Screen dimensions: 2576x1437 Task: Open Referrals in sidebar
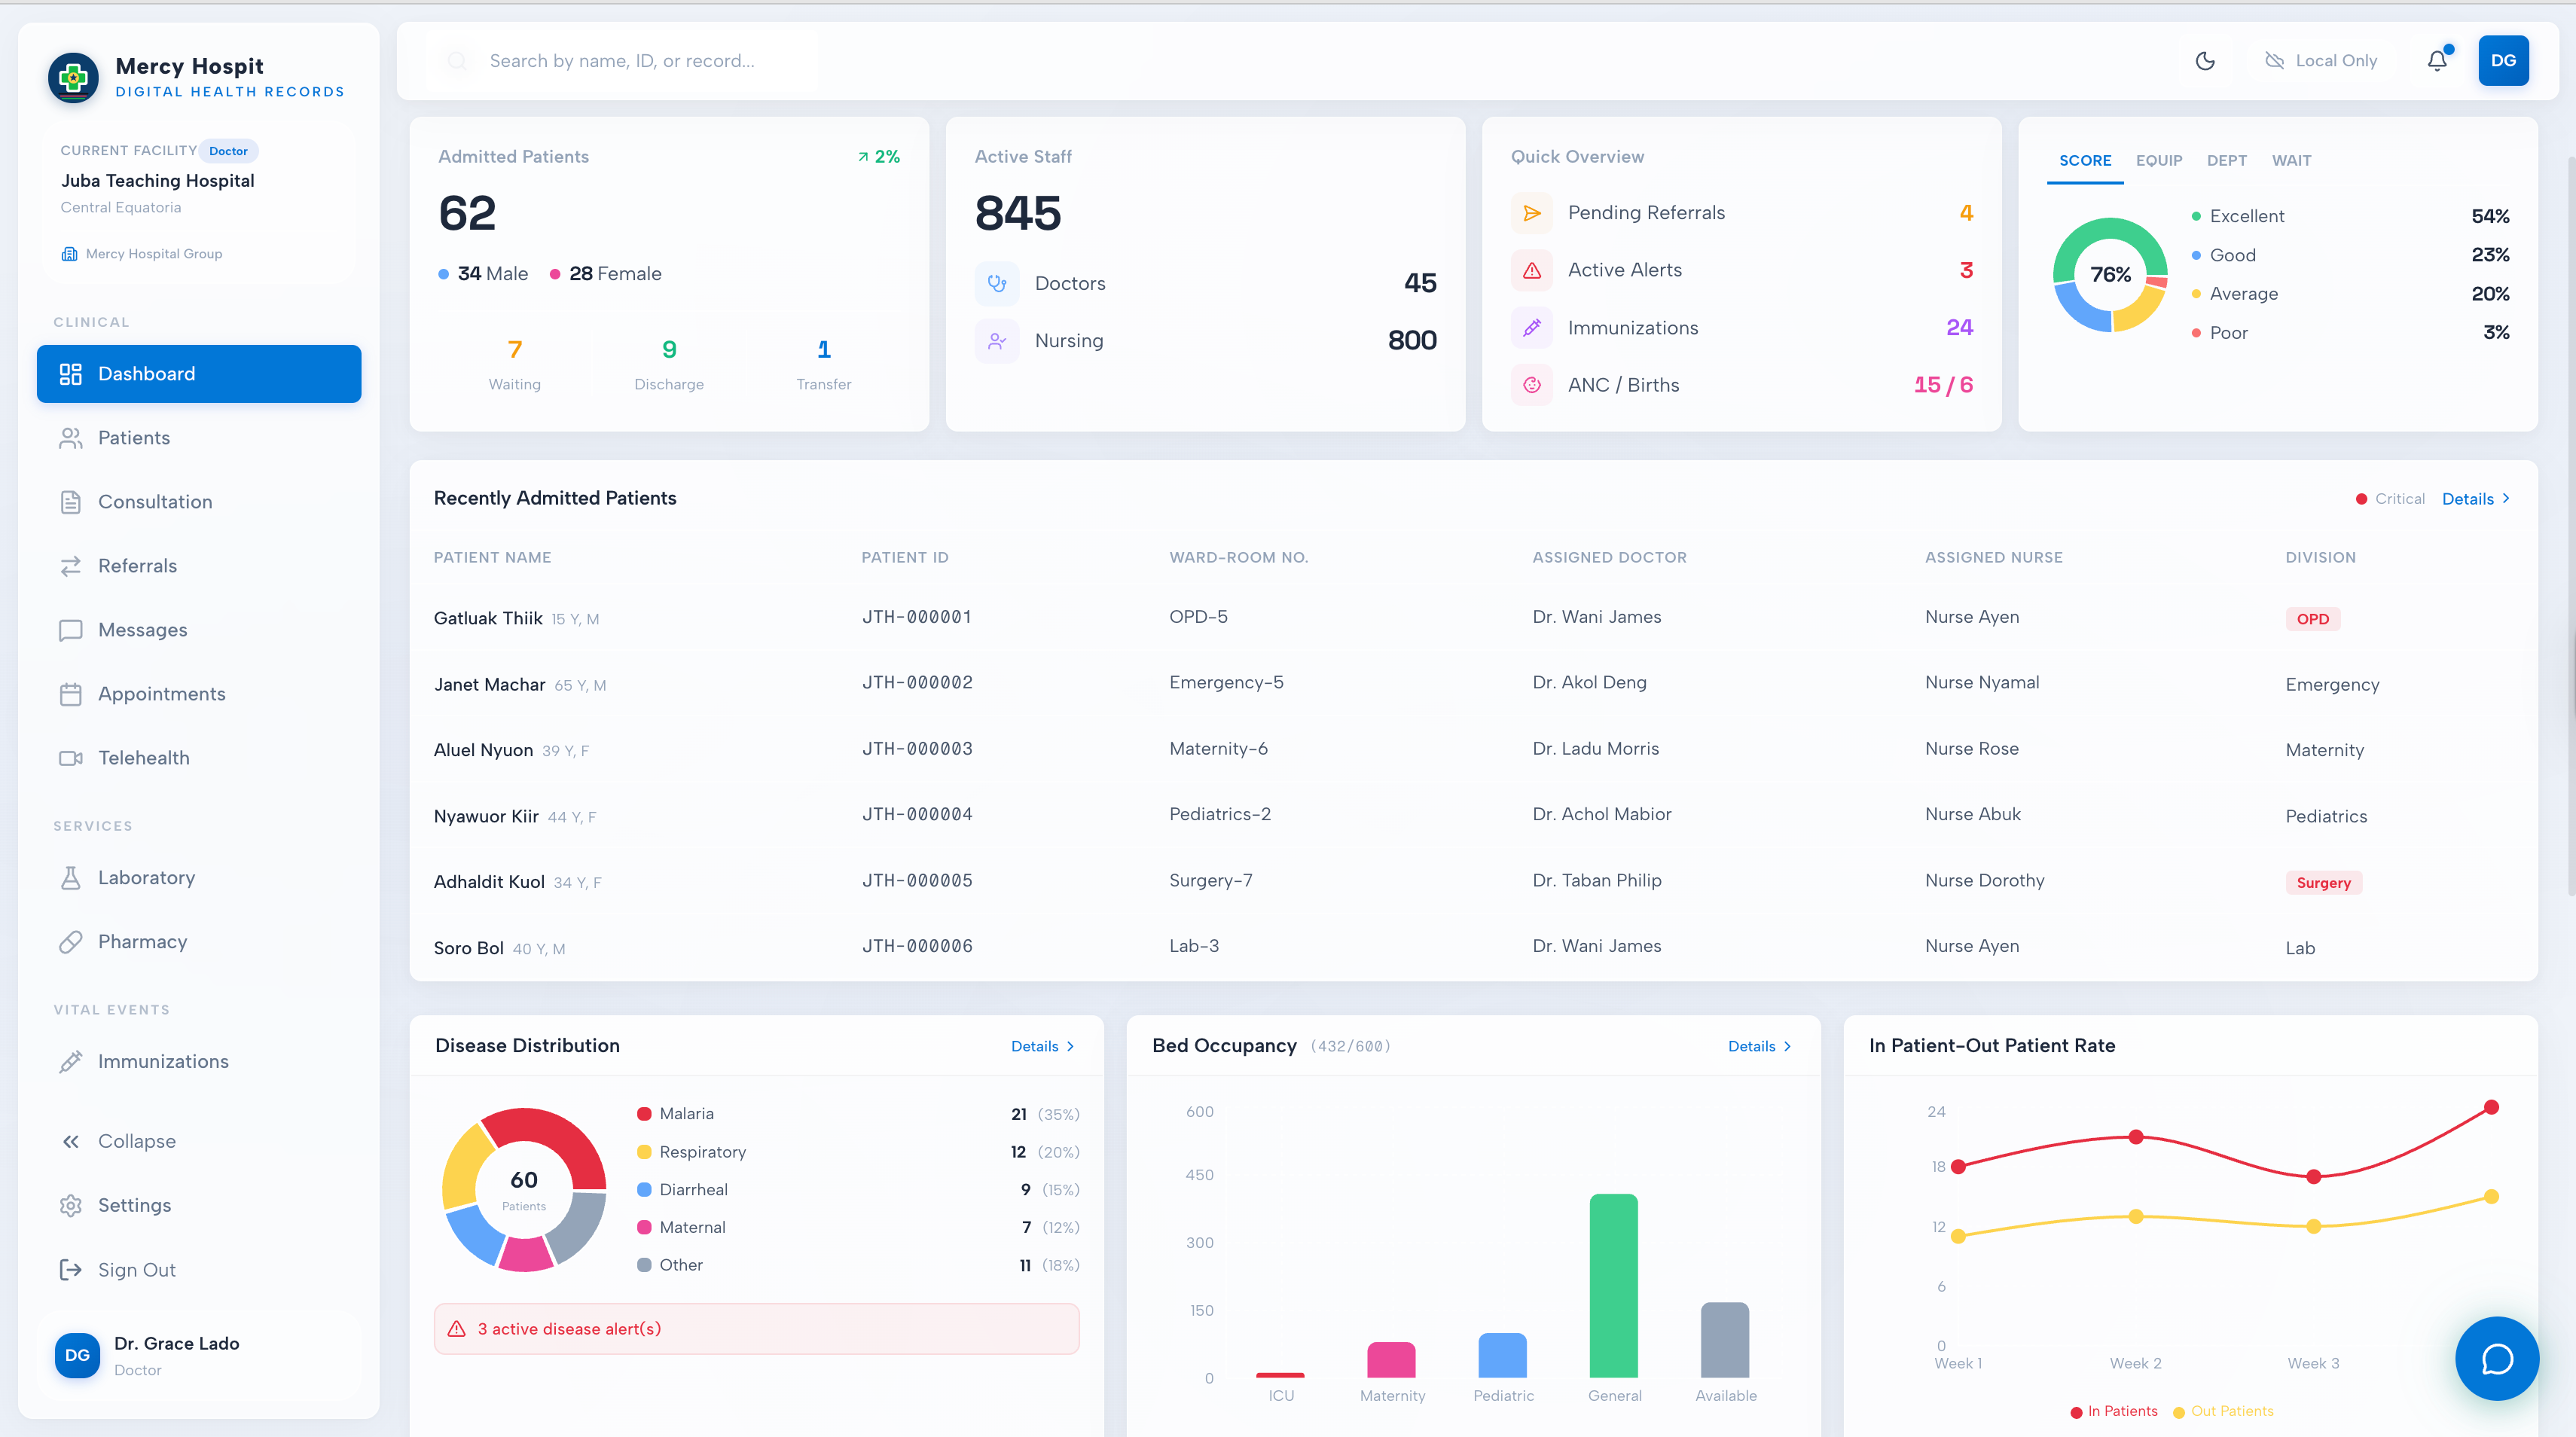pos(199,566)
